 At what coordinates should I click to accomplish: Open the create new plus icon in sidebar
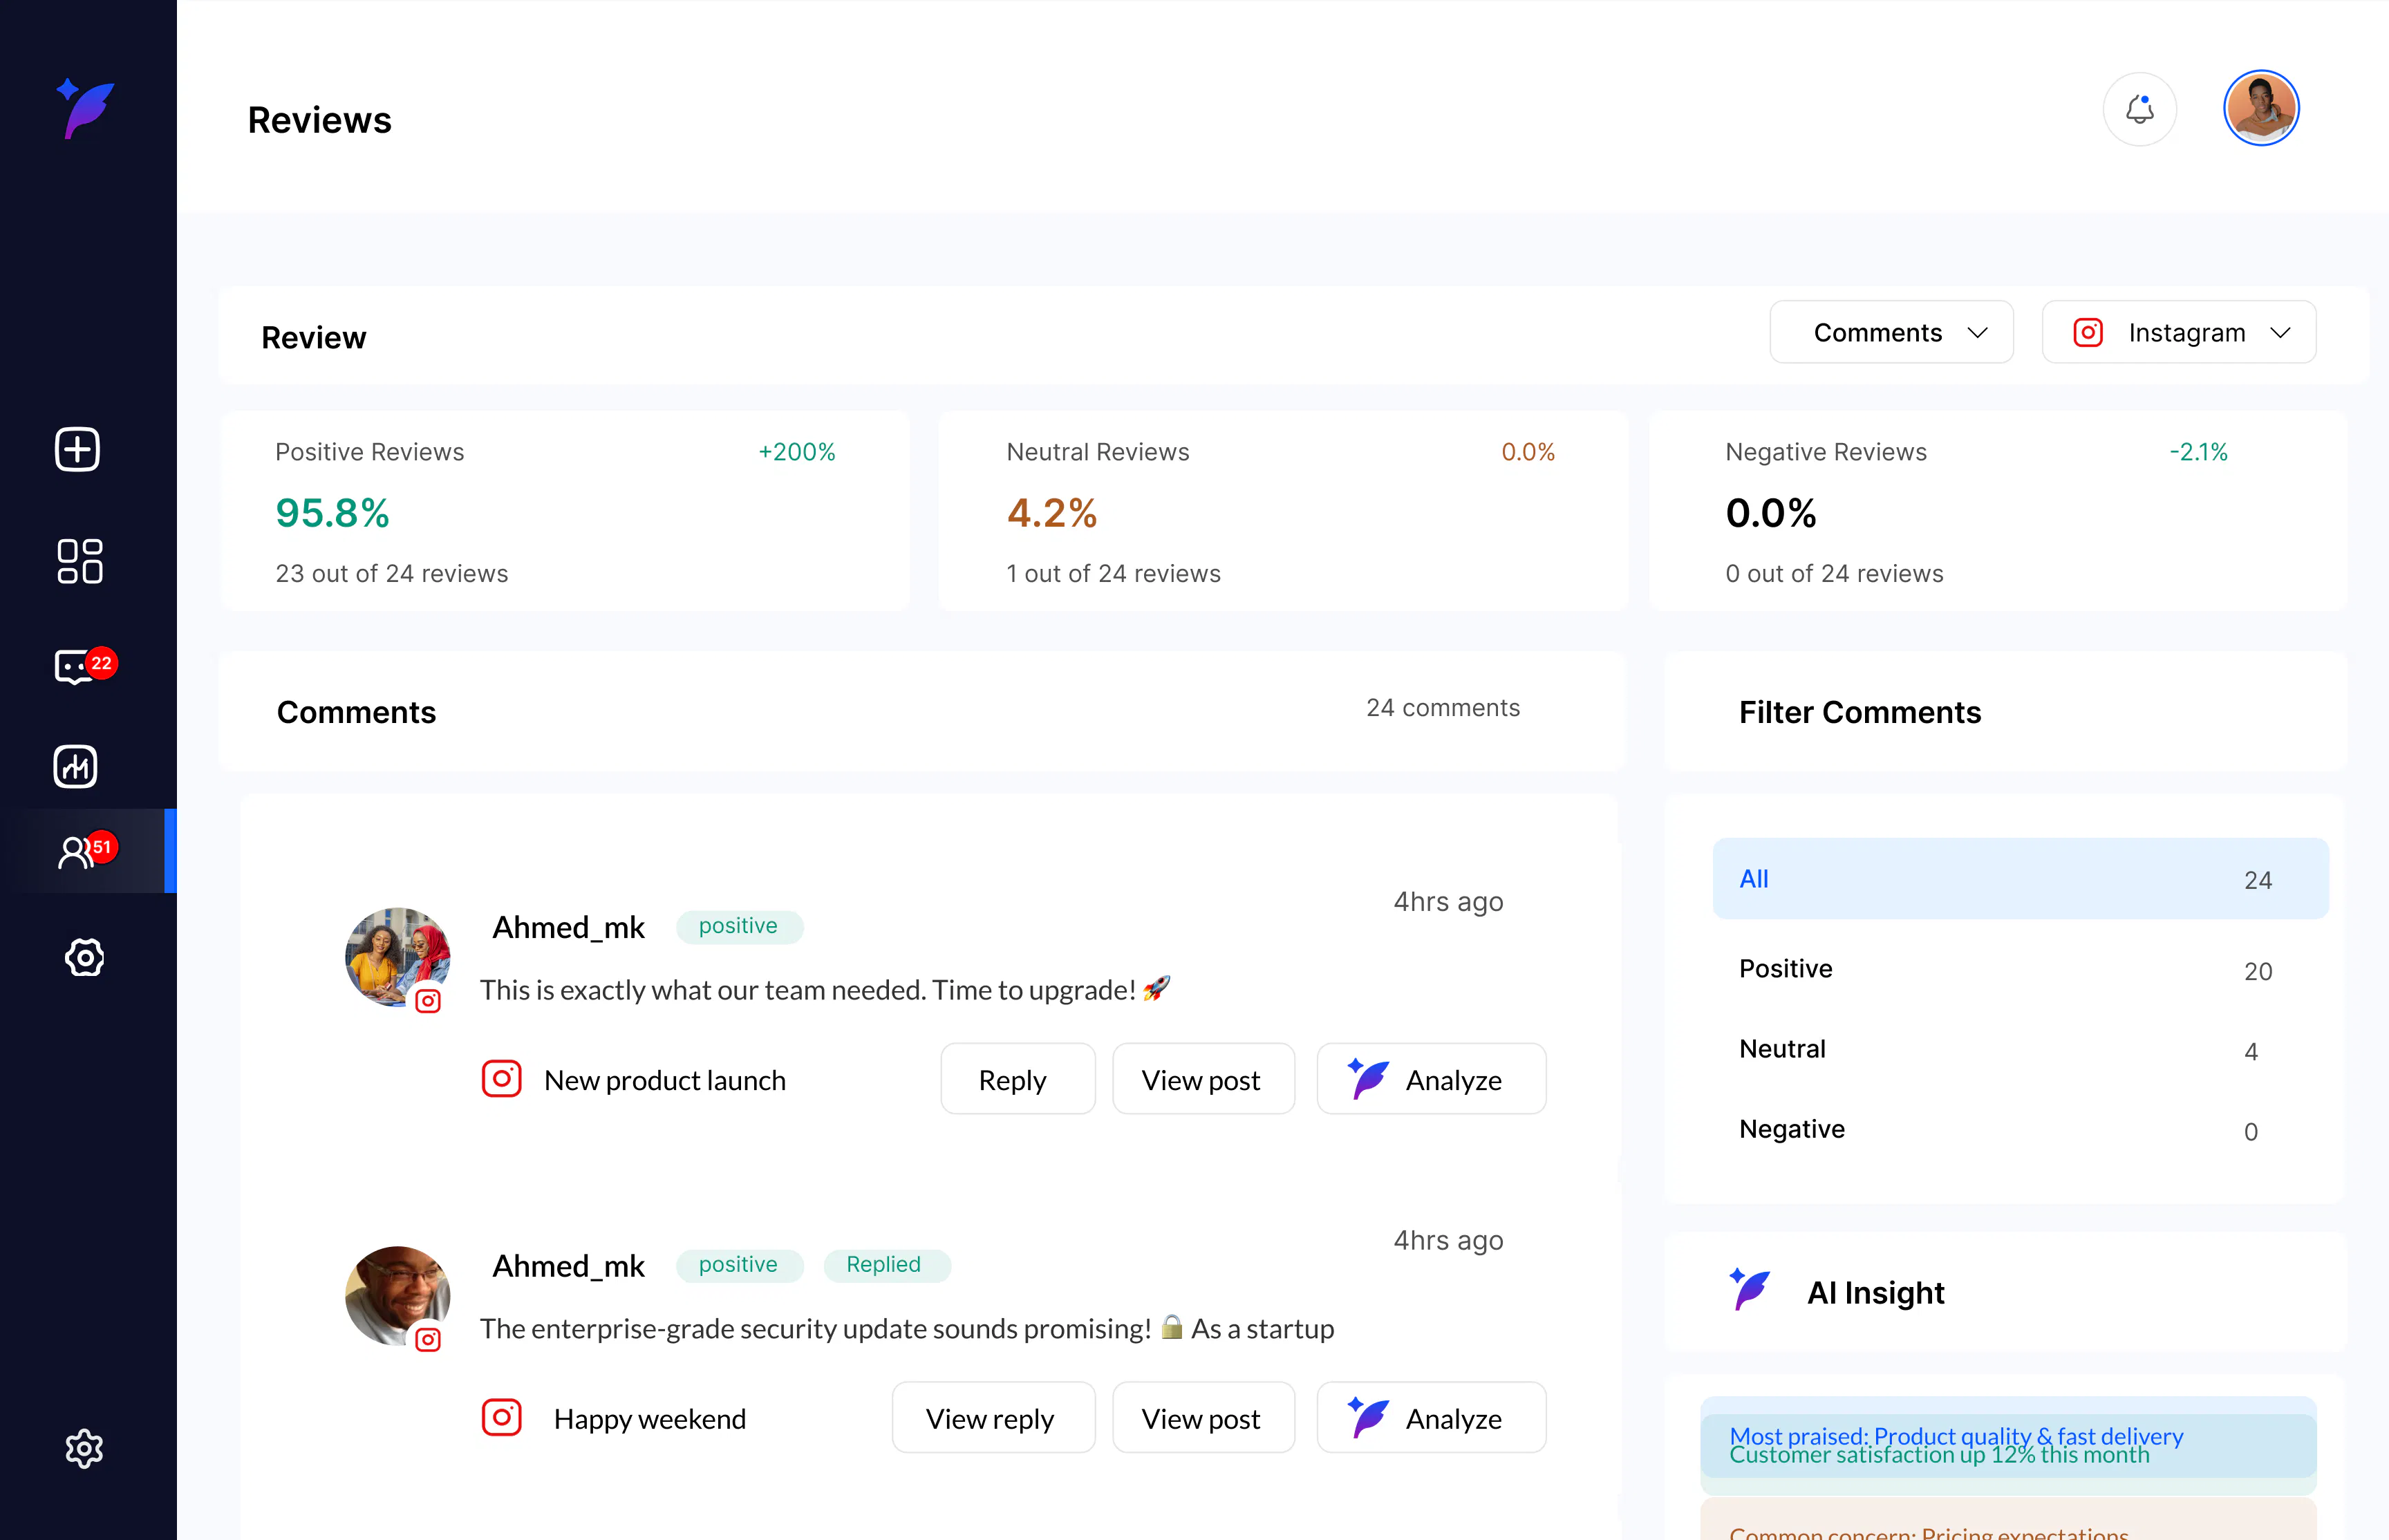pyautogui.click(x=77, y=449)
